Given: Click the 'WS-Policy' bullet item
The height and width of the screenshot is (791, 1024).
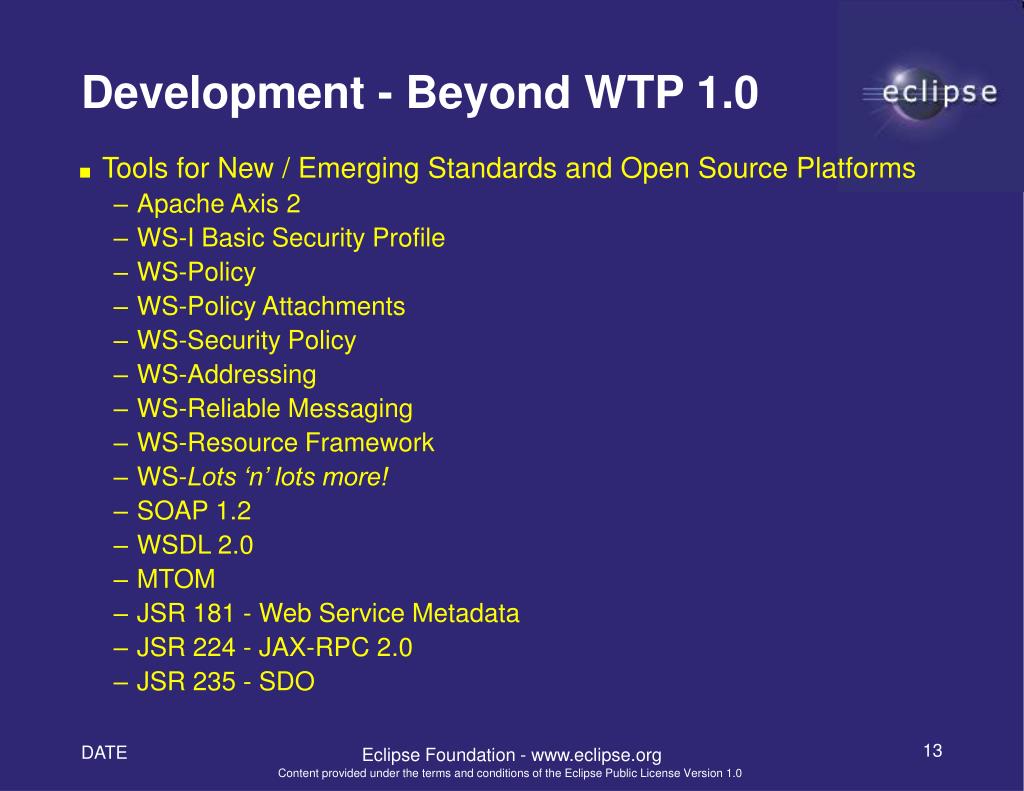Looking at the screenshot, I should (196, 272).
